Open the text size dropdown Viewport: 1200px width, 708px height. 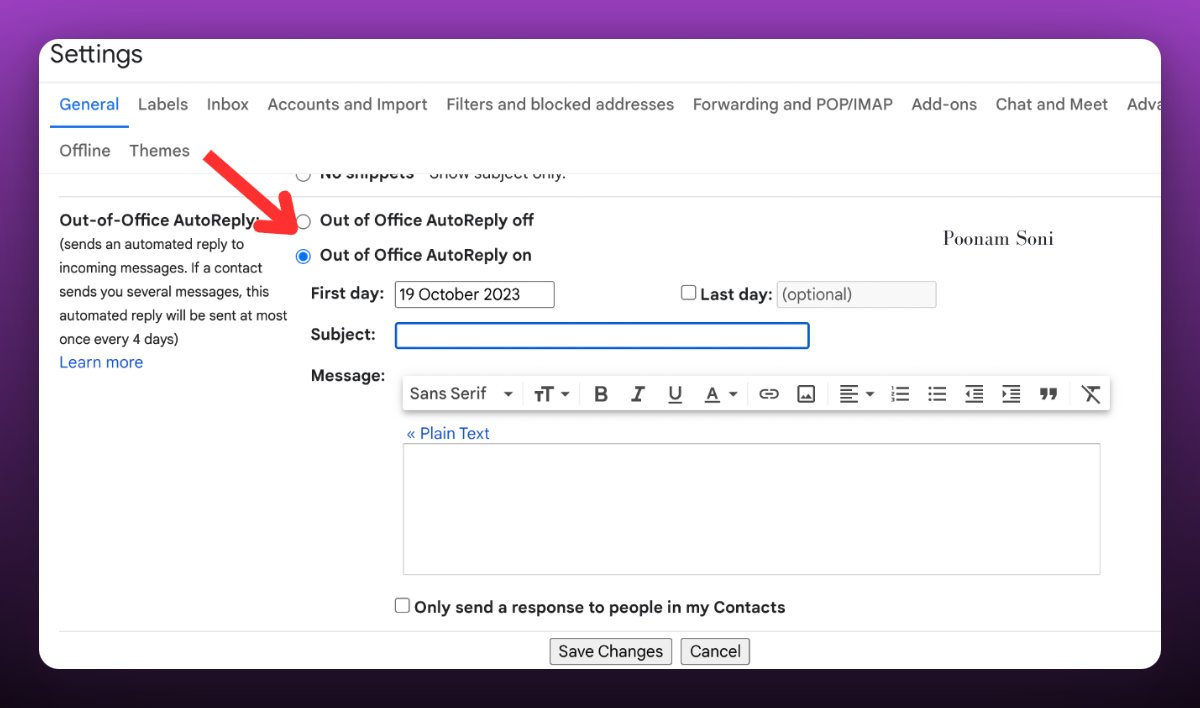coord(551,394)
